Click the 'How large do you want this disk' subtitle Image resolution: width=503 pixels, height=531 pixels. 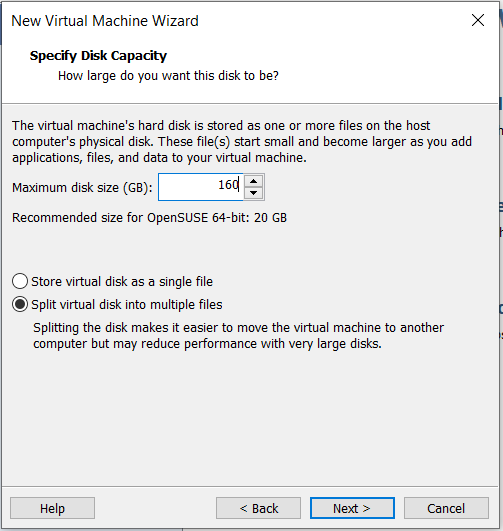point(168,76)
